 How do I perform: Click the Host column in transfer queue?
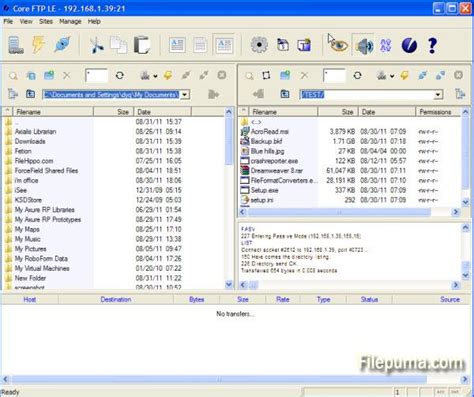(x=30, y=299)
